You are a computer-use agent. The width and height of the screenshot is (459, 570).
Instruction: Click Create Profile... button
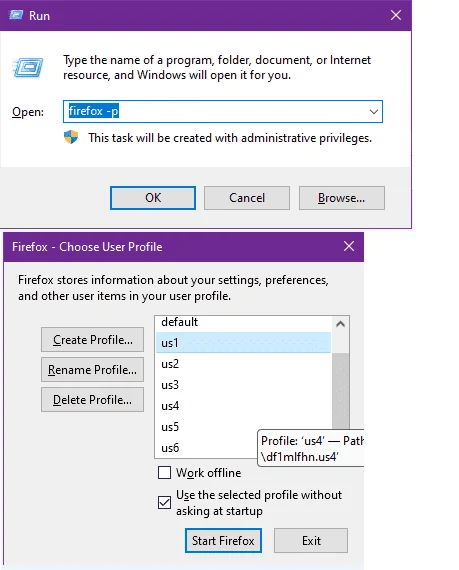[x=92, y=340]
